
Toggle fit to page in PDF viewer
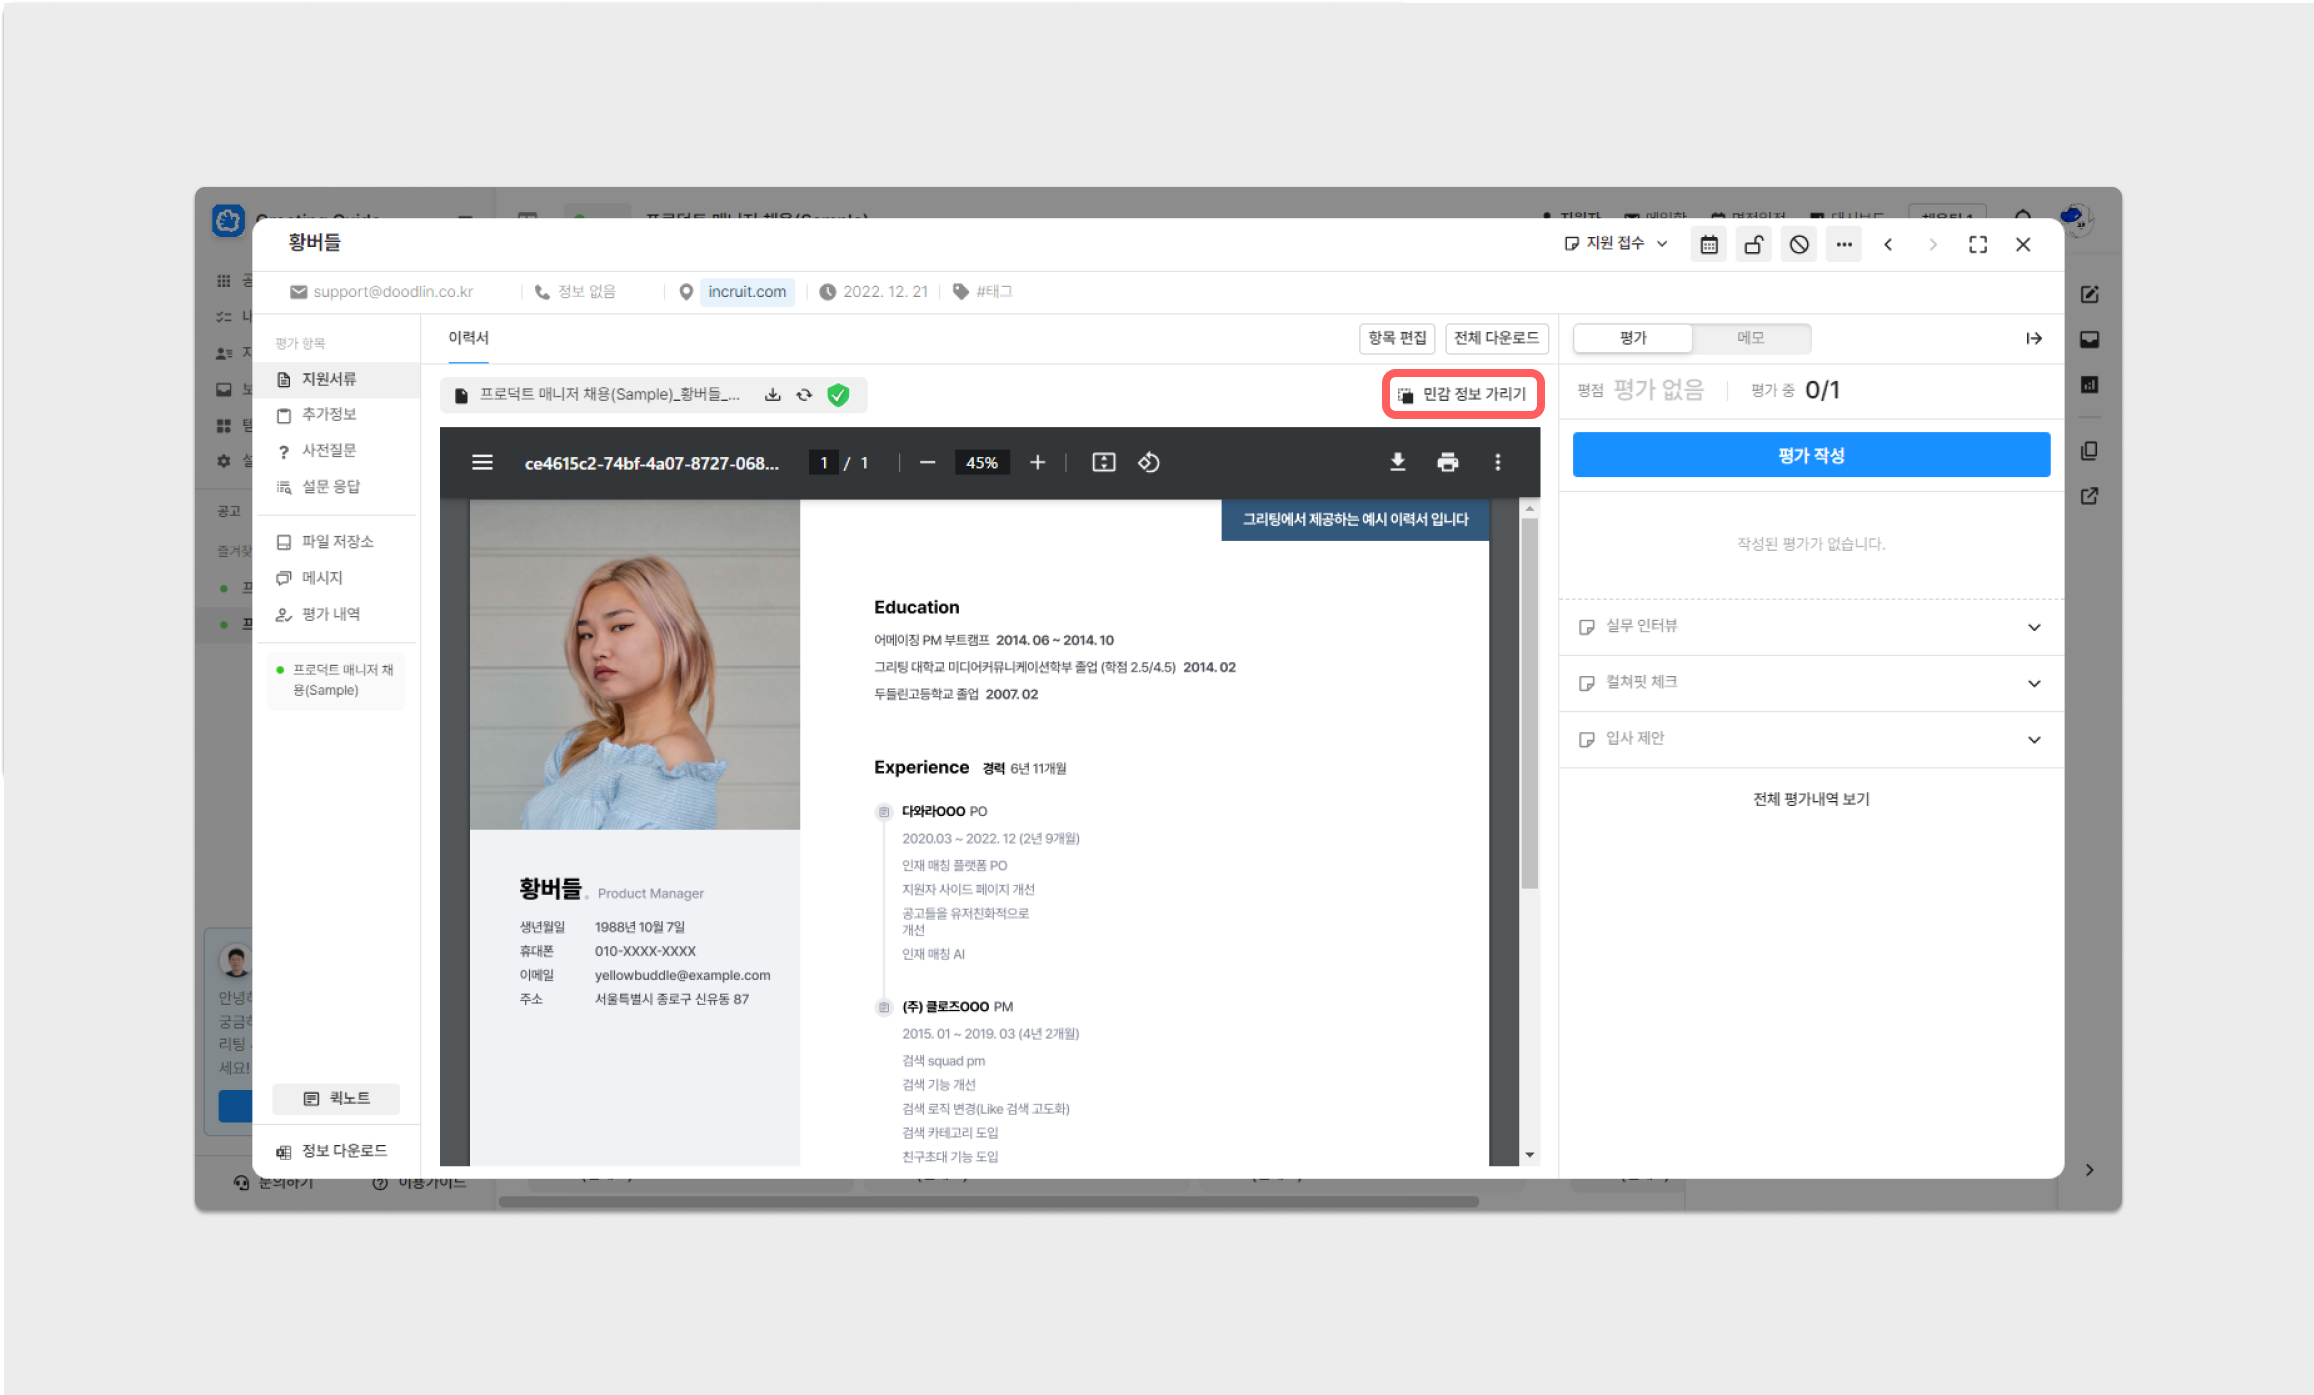click(x=1103, y=462)
